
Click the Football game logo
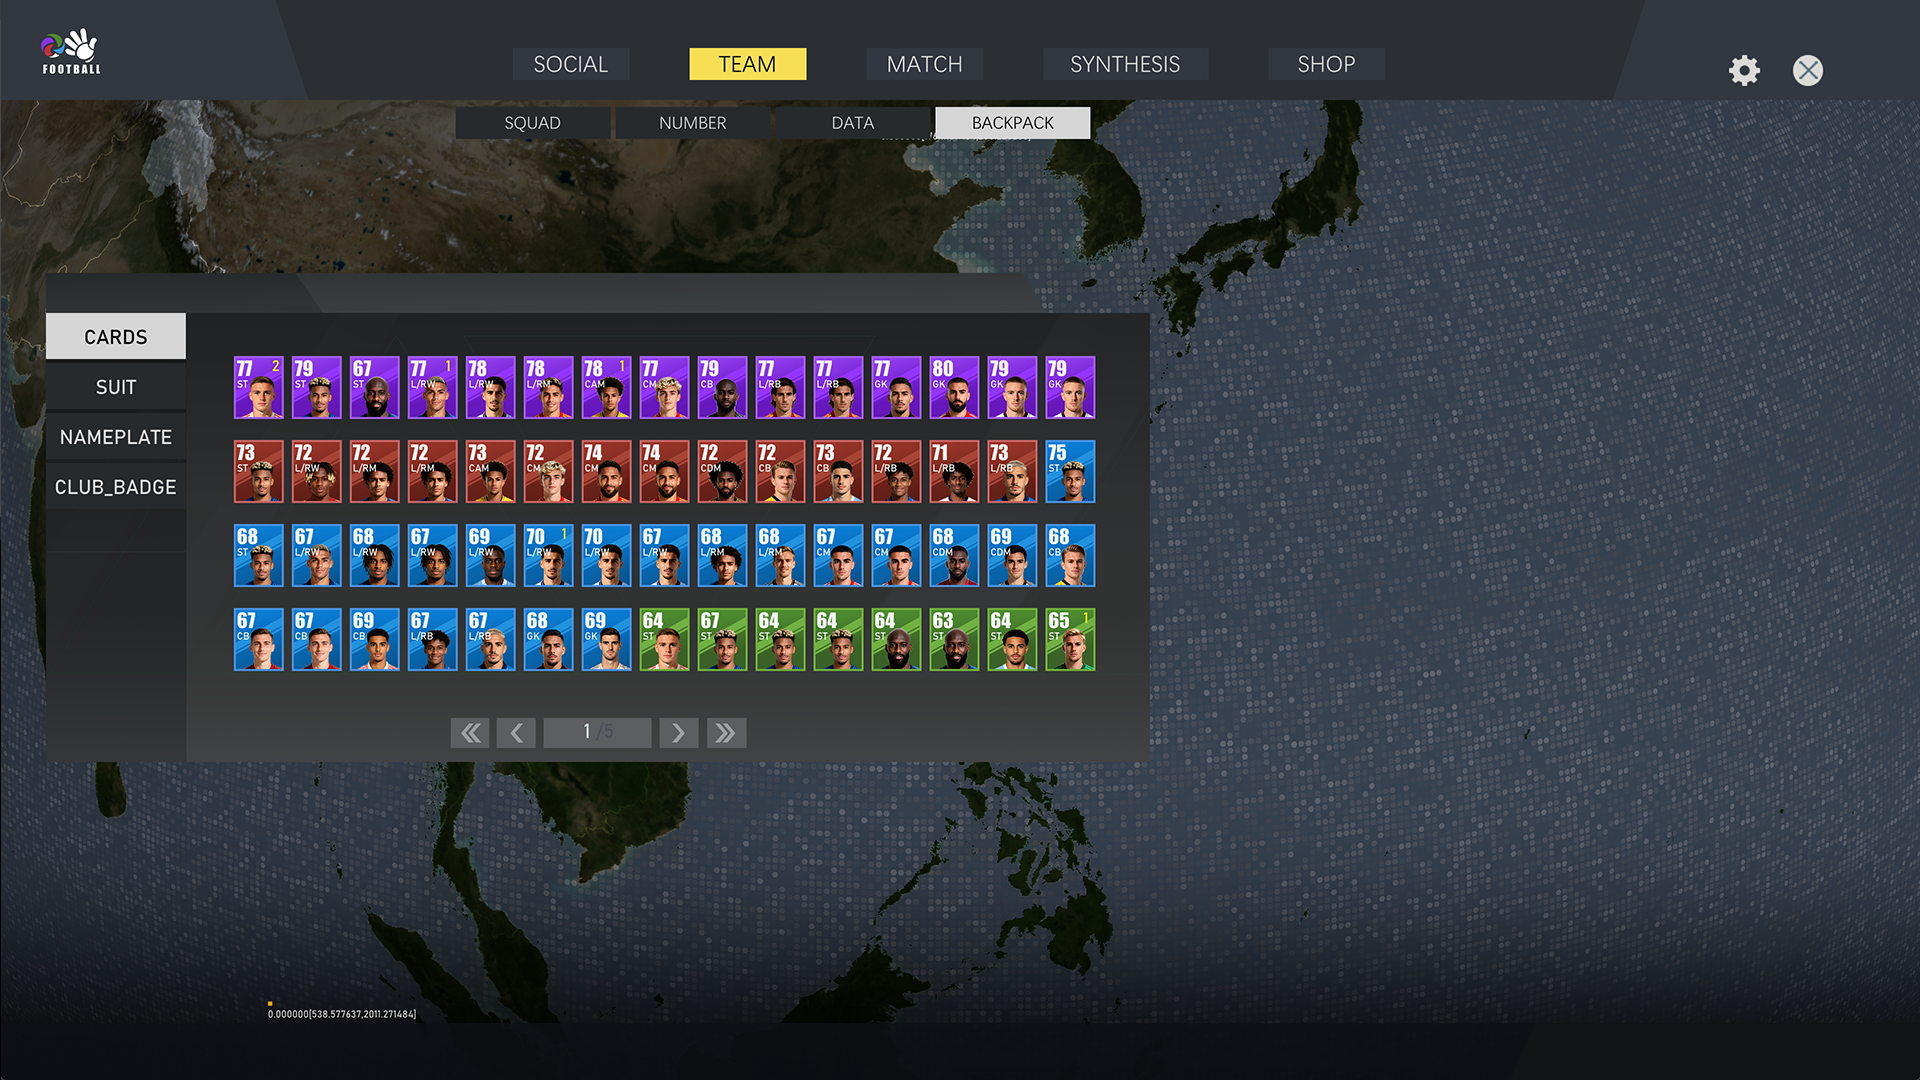tap(71, 51)
